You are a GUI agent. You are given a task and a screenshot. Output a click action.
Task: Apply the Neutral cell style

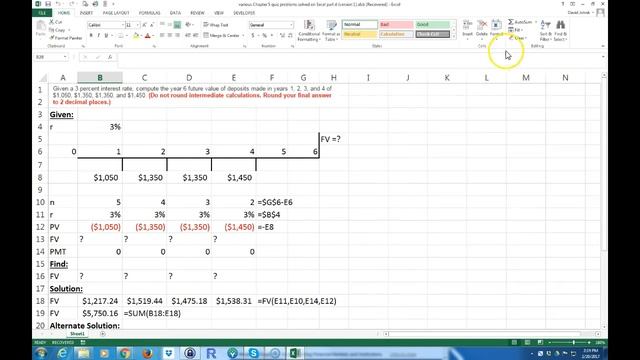[x=360, y=35]
